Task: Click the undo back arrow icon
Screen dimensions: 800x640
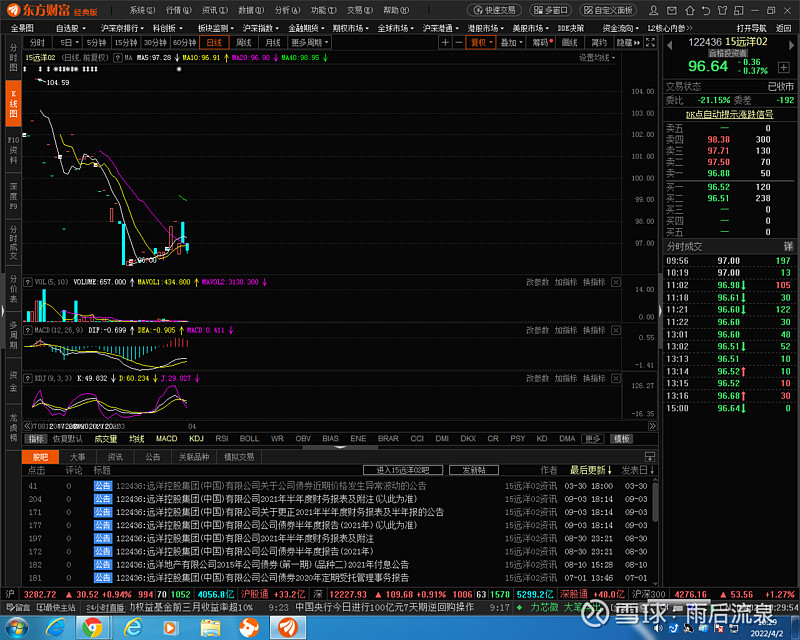Action: (706, 10)
